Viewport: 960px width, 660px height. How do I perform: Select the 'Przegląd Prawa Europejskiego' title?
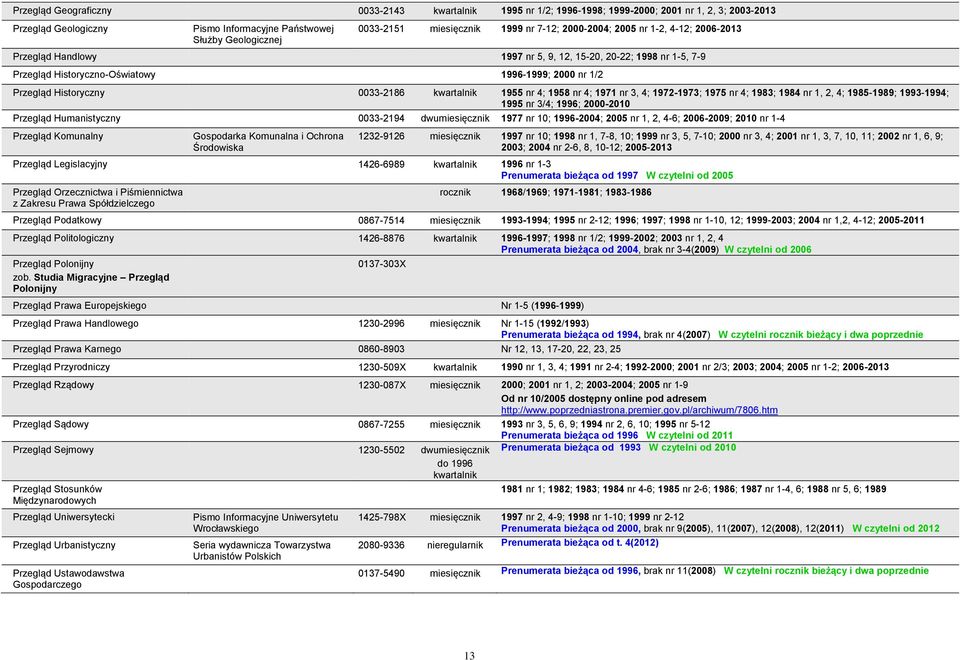pyautogui.click(x=80, y=306)
